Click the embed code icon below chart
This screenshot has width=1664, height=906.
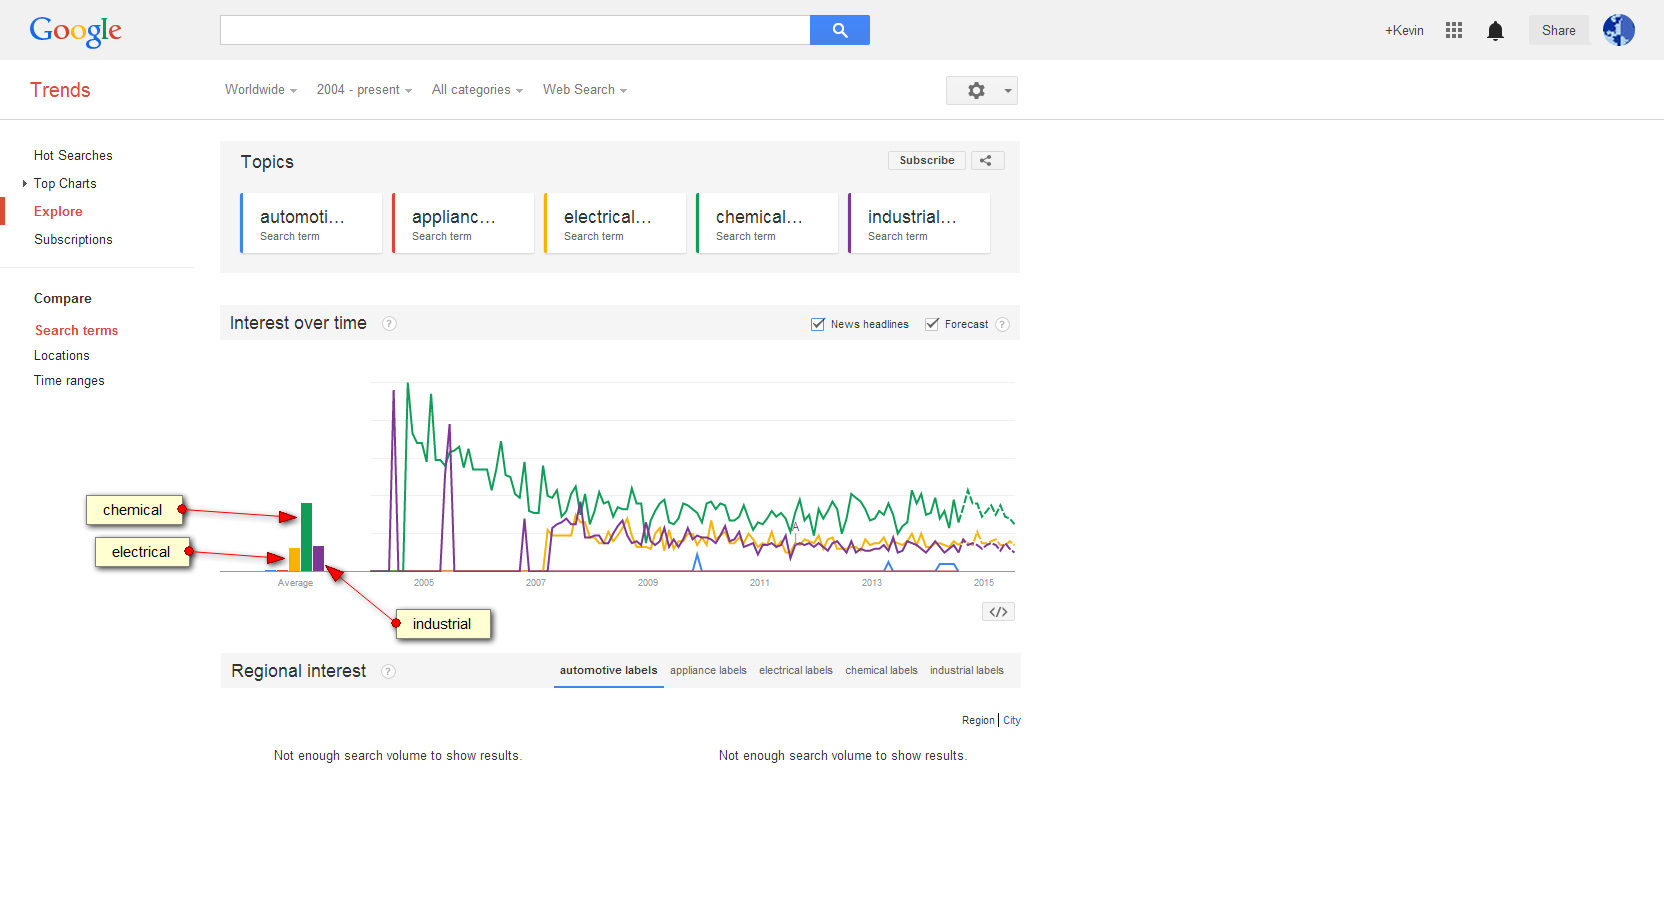[998, 612]
